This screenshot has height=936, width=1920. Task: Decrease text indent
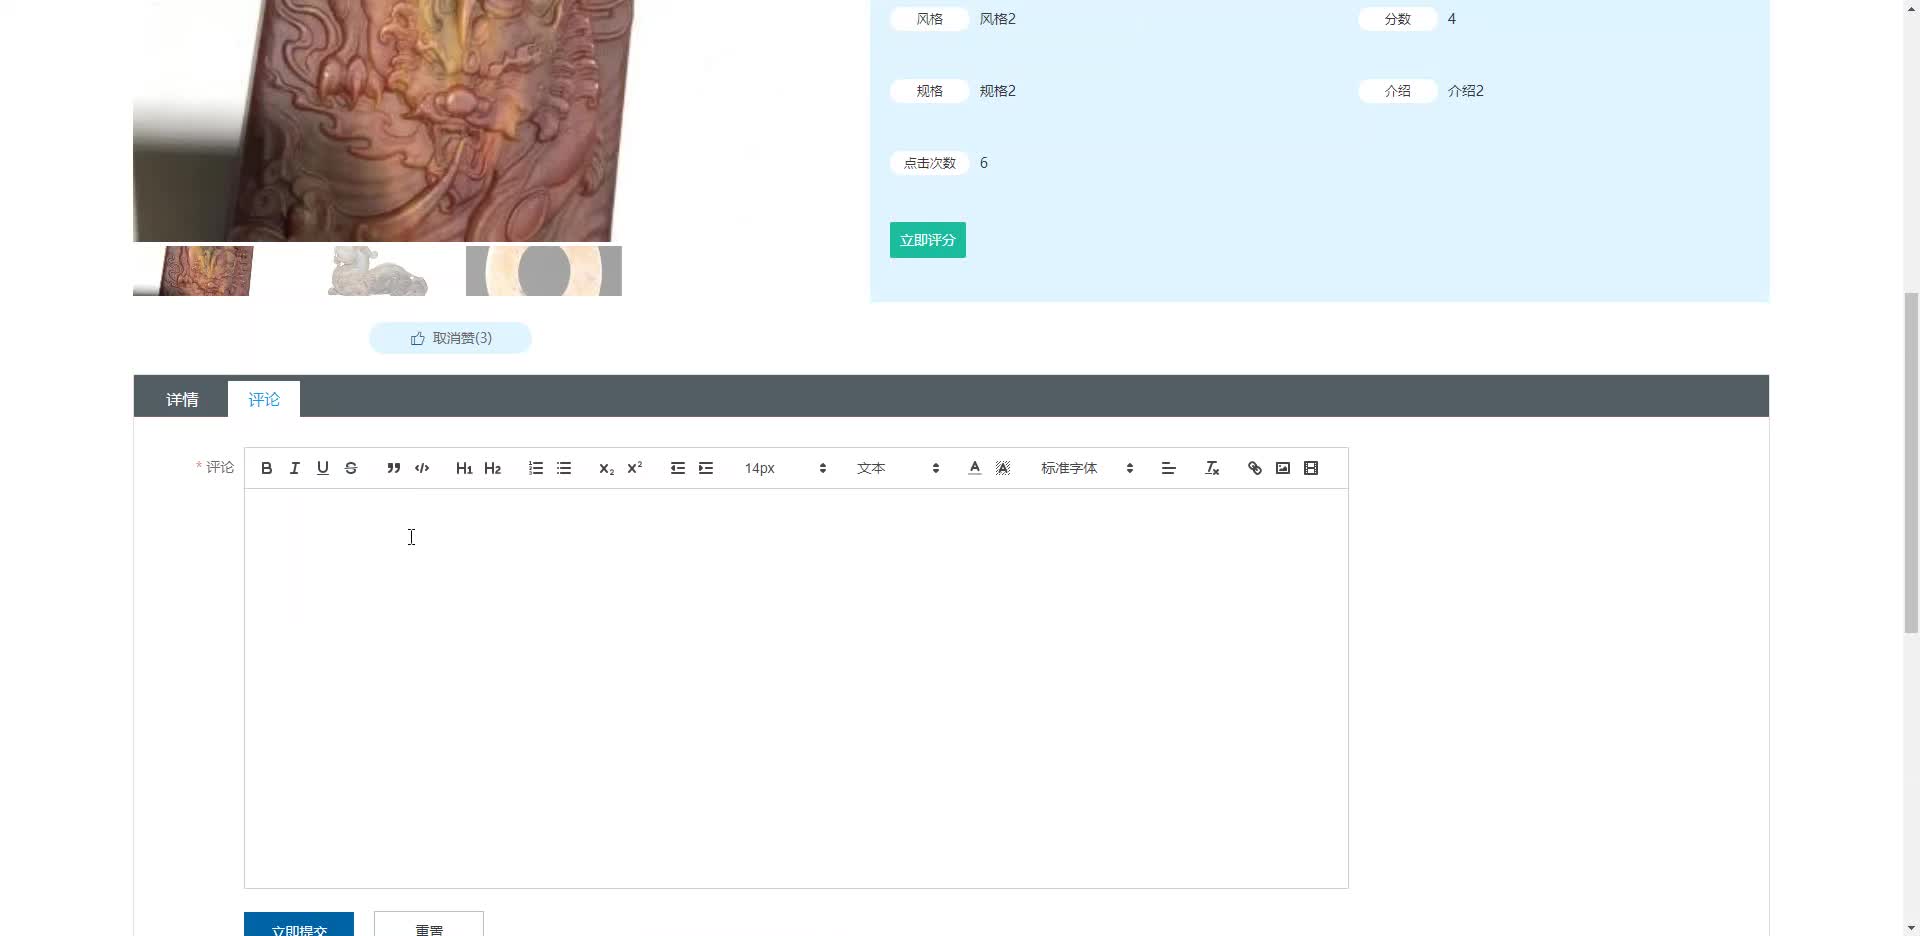[x=677, y=468]
